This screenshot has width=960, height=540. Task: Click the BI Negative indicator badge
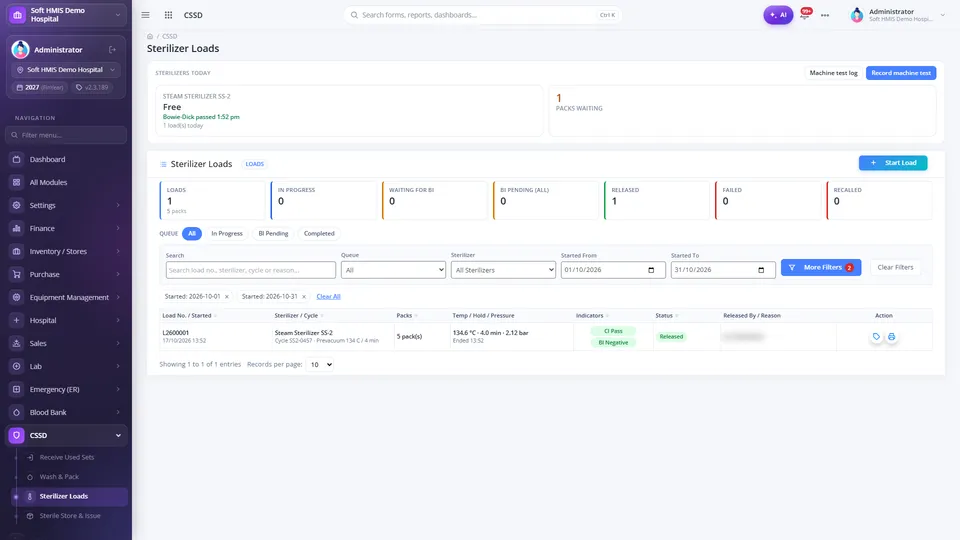coord(613,343)
